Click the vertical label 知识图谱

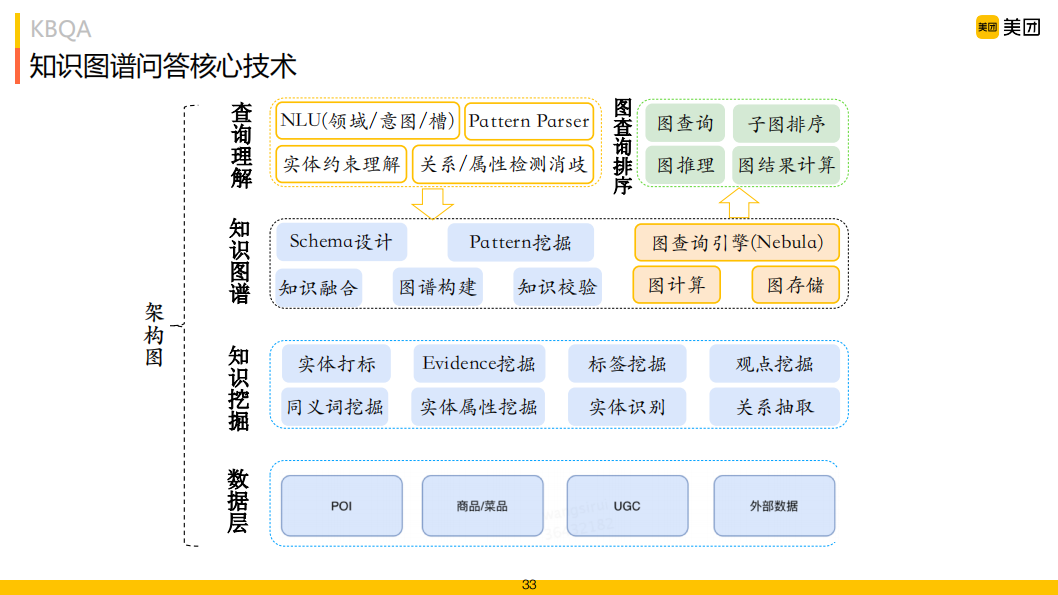(x=240, y=261)
